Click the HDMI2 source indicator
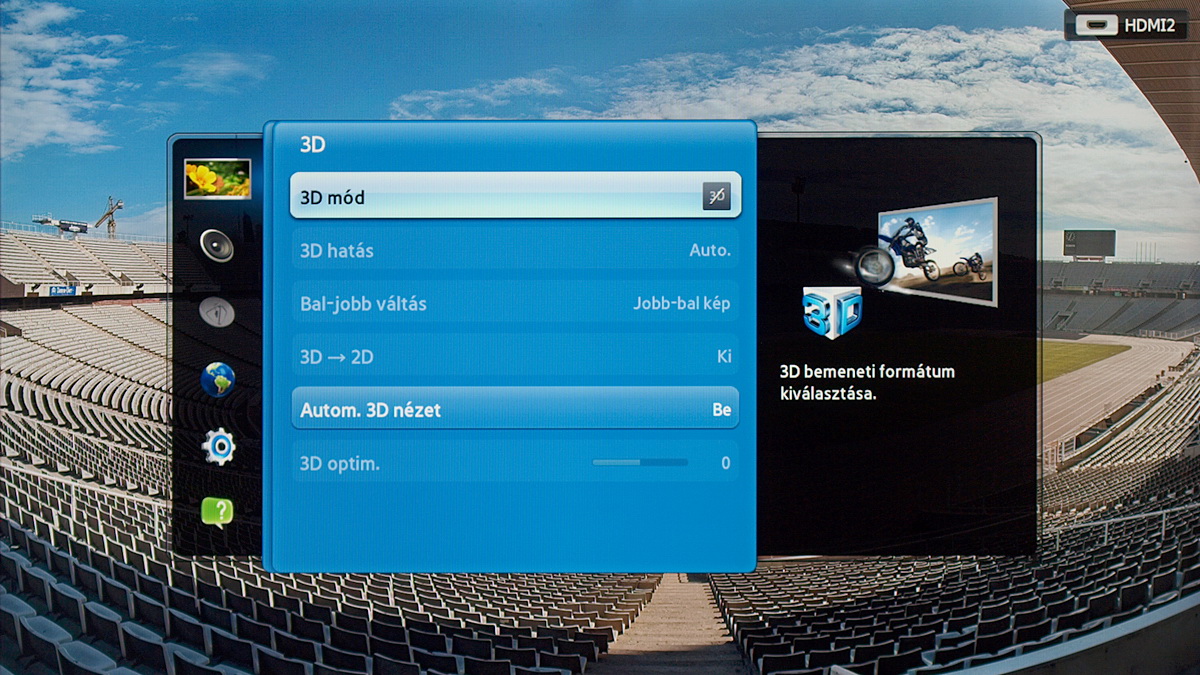This screenshot has height=675, width=1200. [1126, 25]
